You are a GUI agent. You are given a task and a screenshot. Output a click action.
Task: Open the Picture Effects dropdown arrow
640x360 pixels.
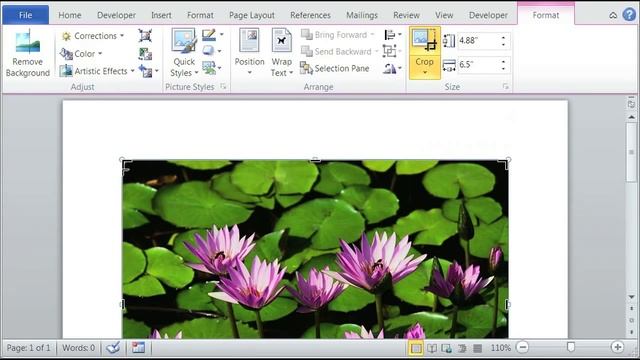coord(220,51)
